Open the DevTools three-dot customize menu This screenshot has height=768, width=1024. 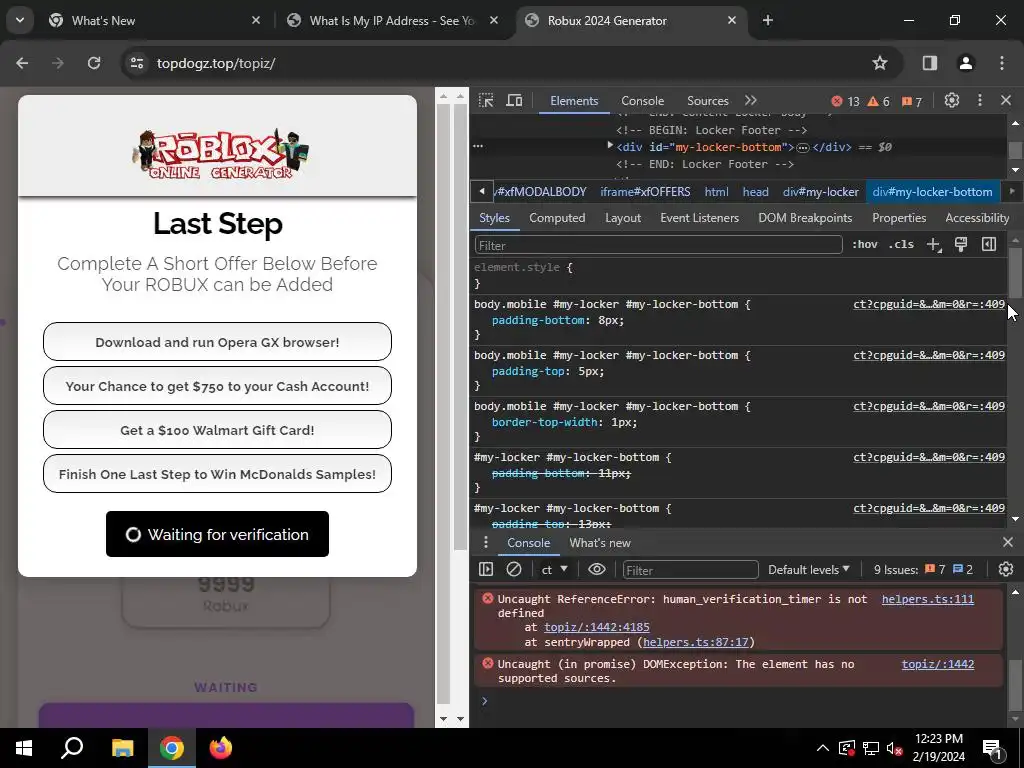(x=980, y=101)
